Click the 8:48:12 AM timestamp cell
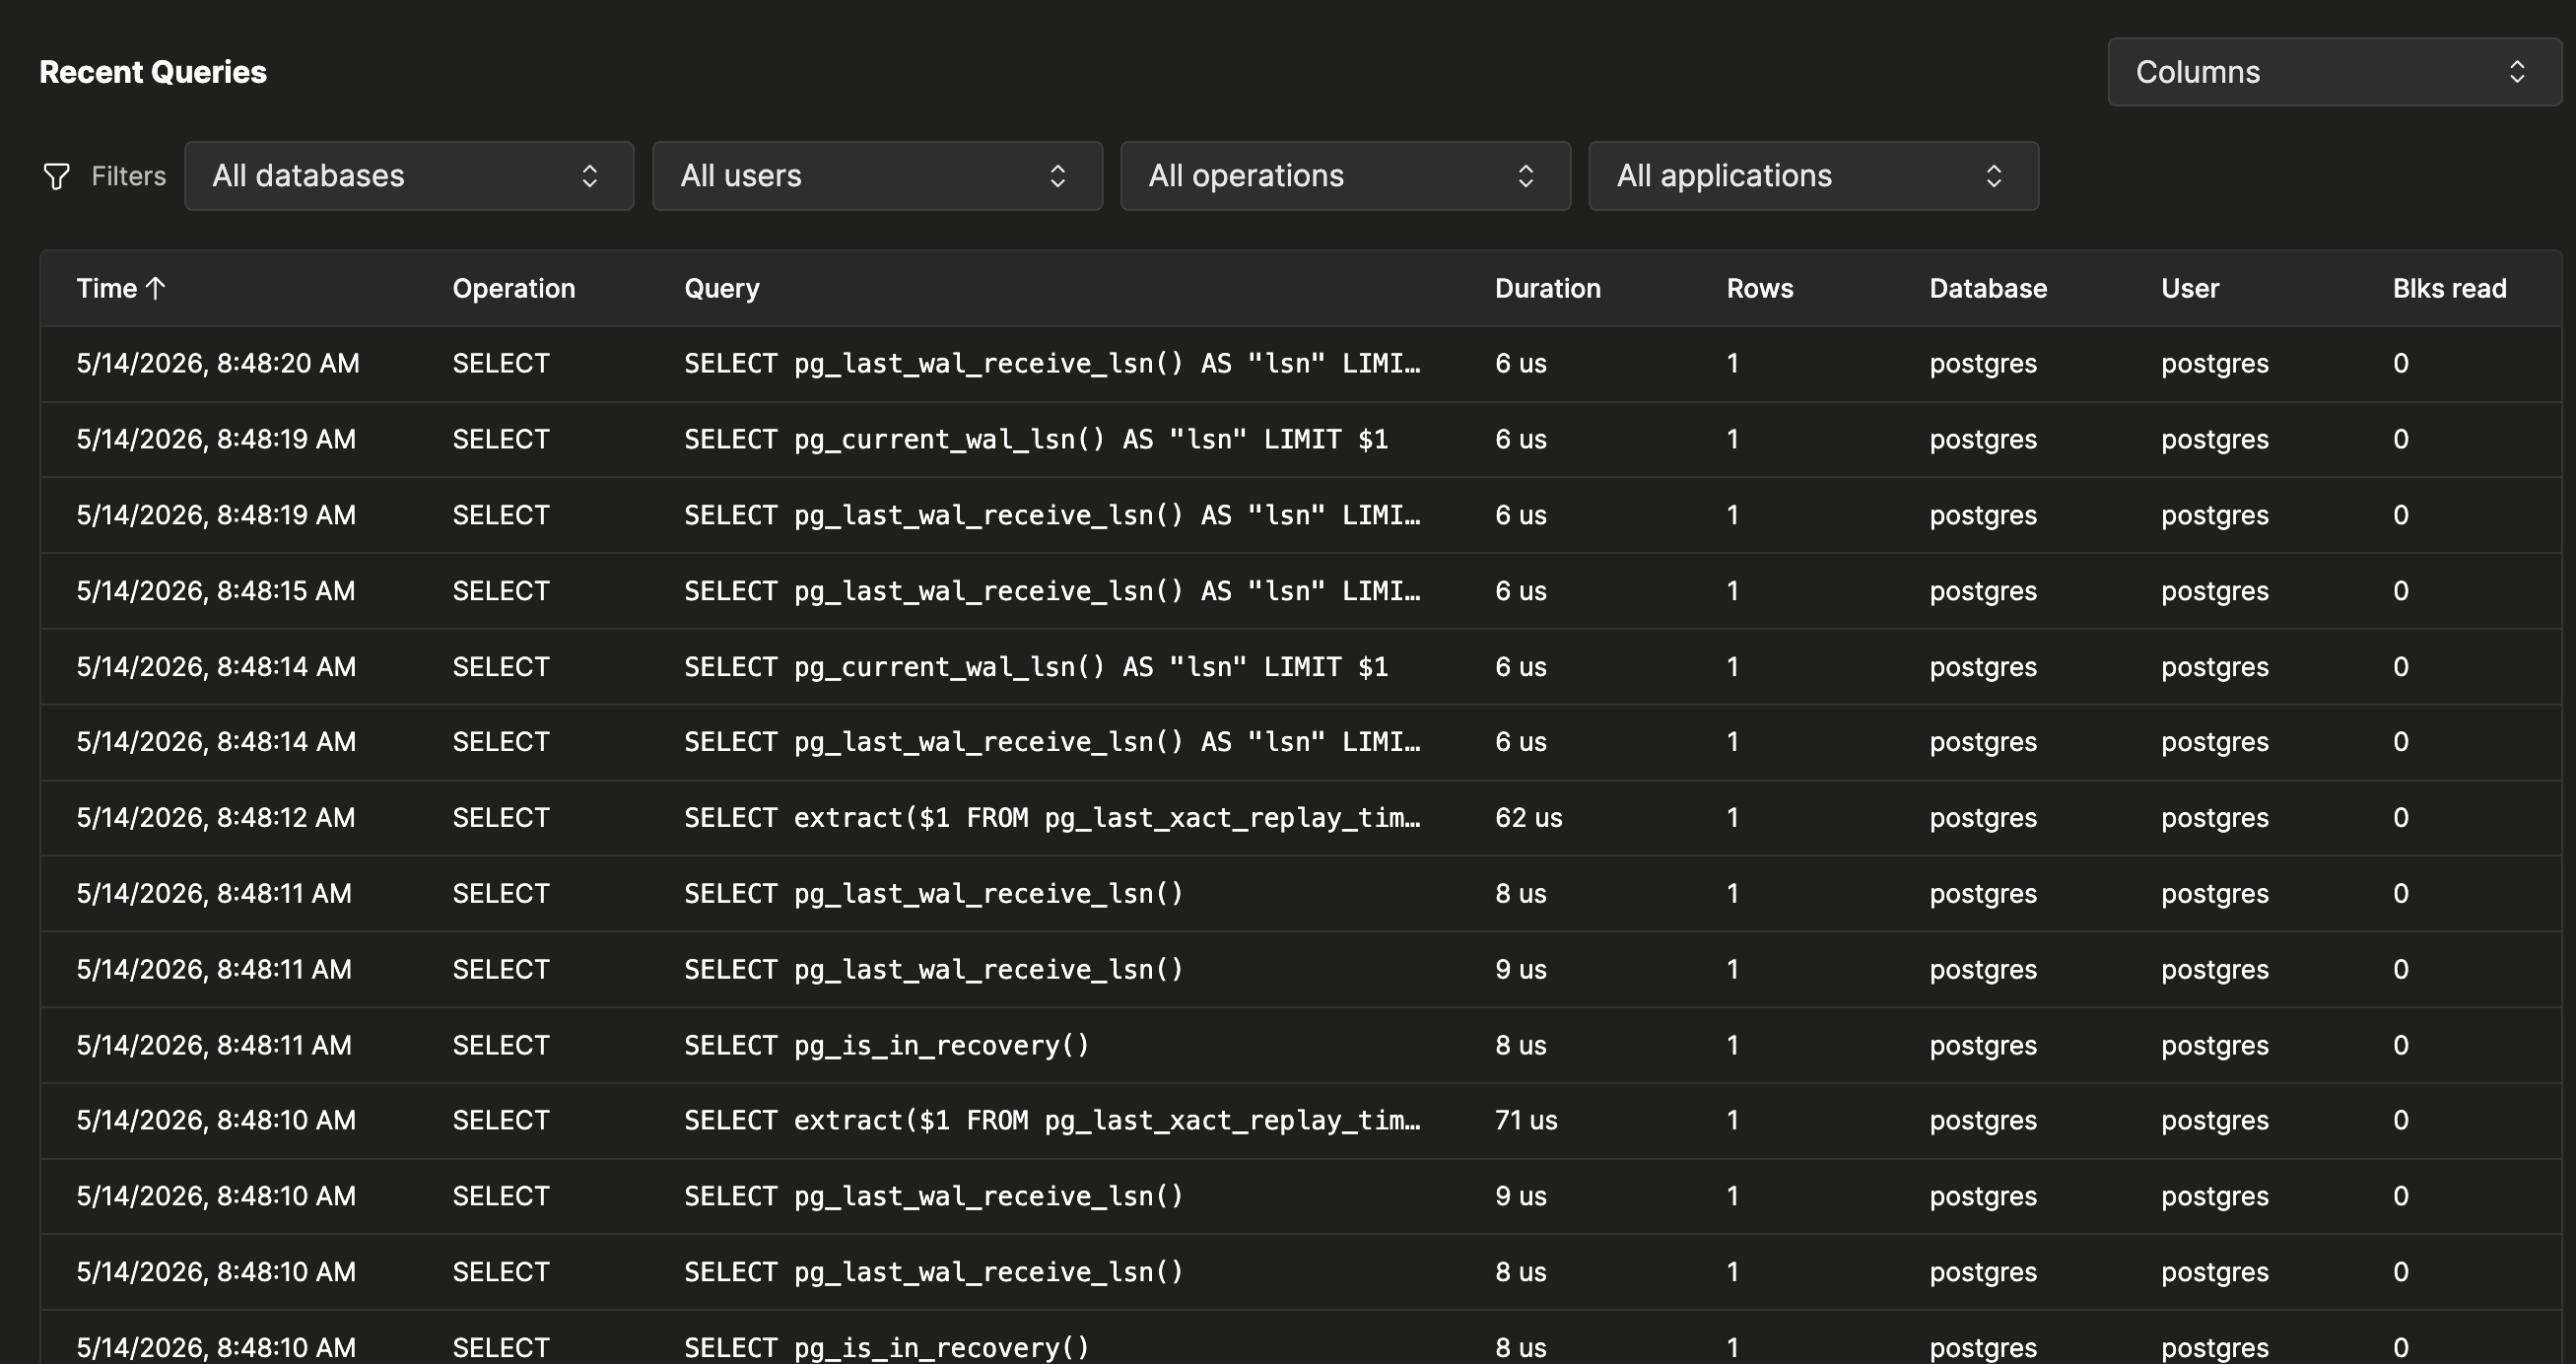Viewport: 2576px width, 1364px height. pyautogui.click(x=216, y=818)
